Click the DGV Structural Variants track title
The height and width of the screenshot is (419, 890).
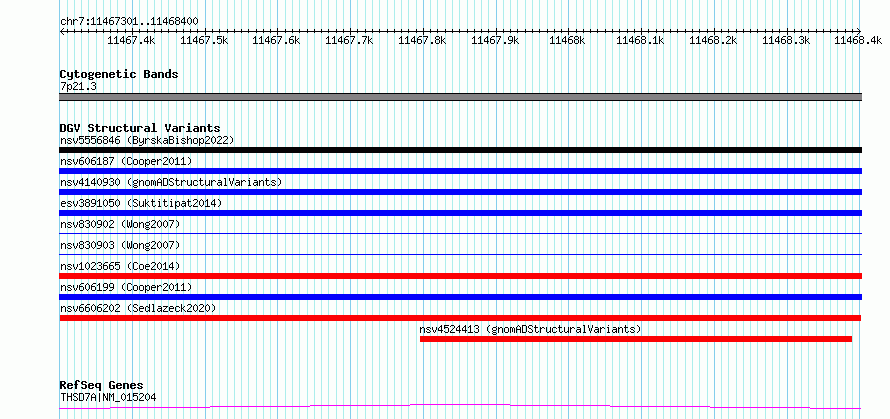(x=140, y=128)
